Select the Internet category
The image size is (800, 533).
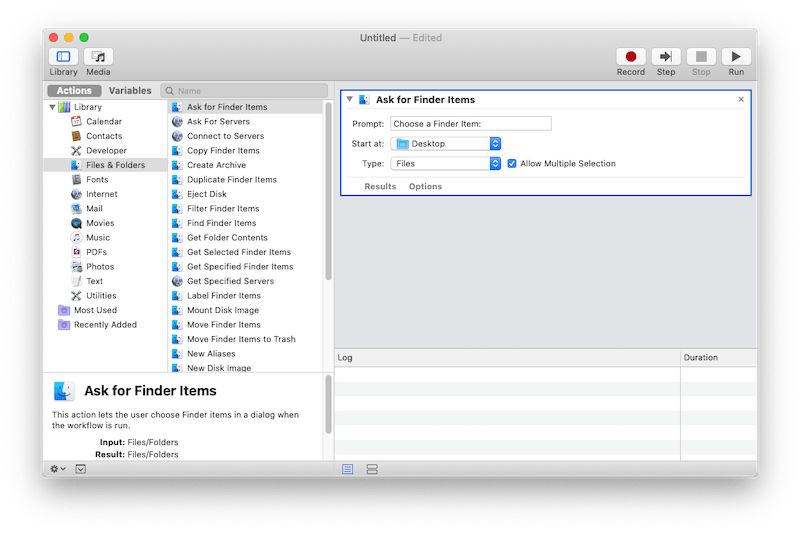pyautogui.click(x=101, y=194)
